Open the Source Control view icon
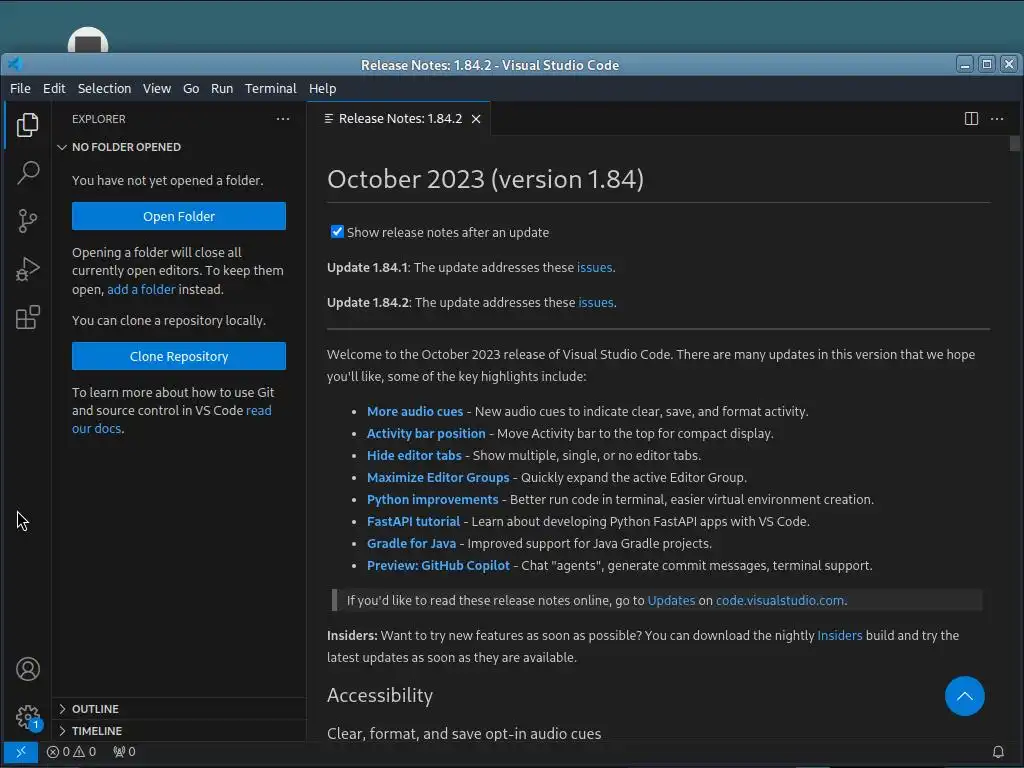 tap(27, 221)
